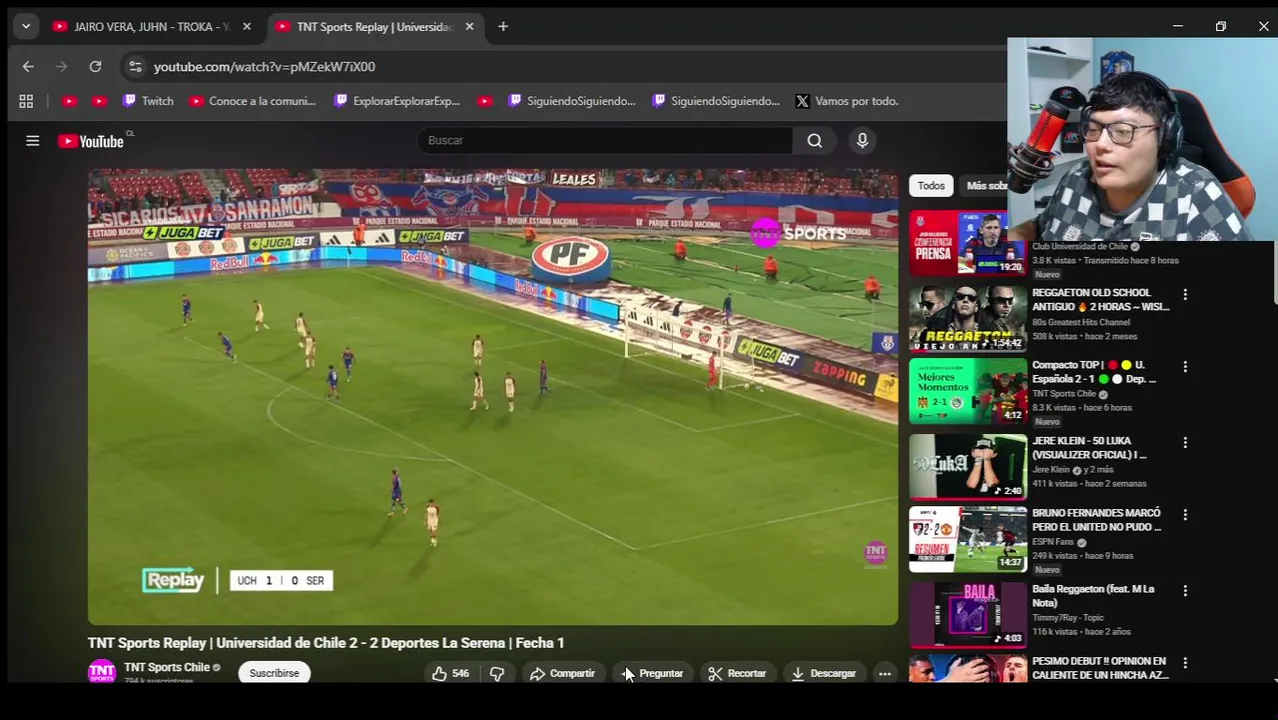Open options for Compacto TOP U. Española video
The height and width of the screenshot is (720, 1278).
click(x=1185, y=367)
